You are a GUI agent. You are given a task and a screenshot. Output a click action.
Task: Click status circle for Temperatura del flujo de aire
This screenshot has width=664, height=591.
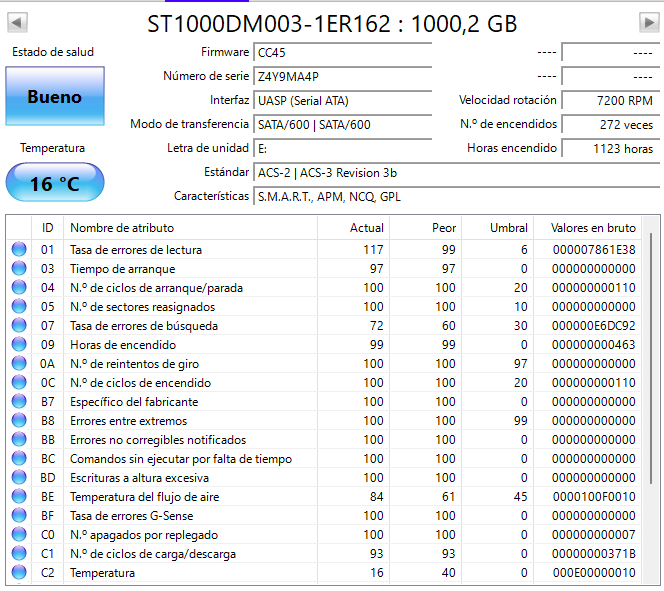tap(19, 496)
